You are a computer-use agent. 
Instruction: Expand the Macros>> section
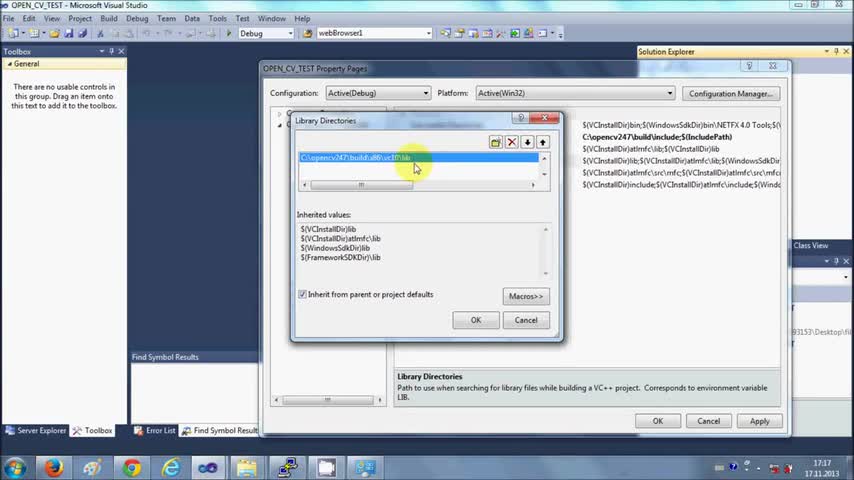tap(526, 296)
